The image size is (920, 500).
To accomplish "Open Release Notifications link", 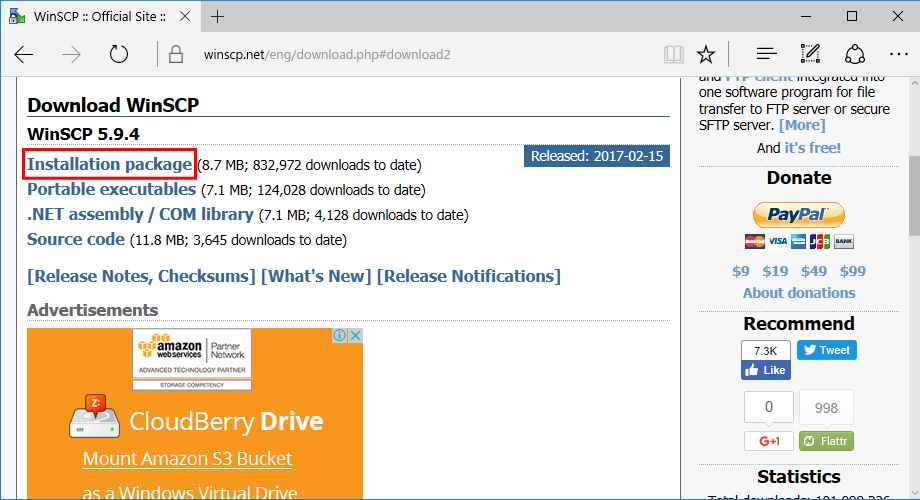I will point(469,276).
